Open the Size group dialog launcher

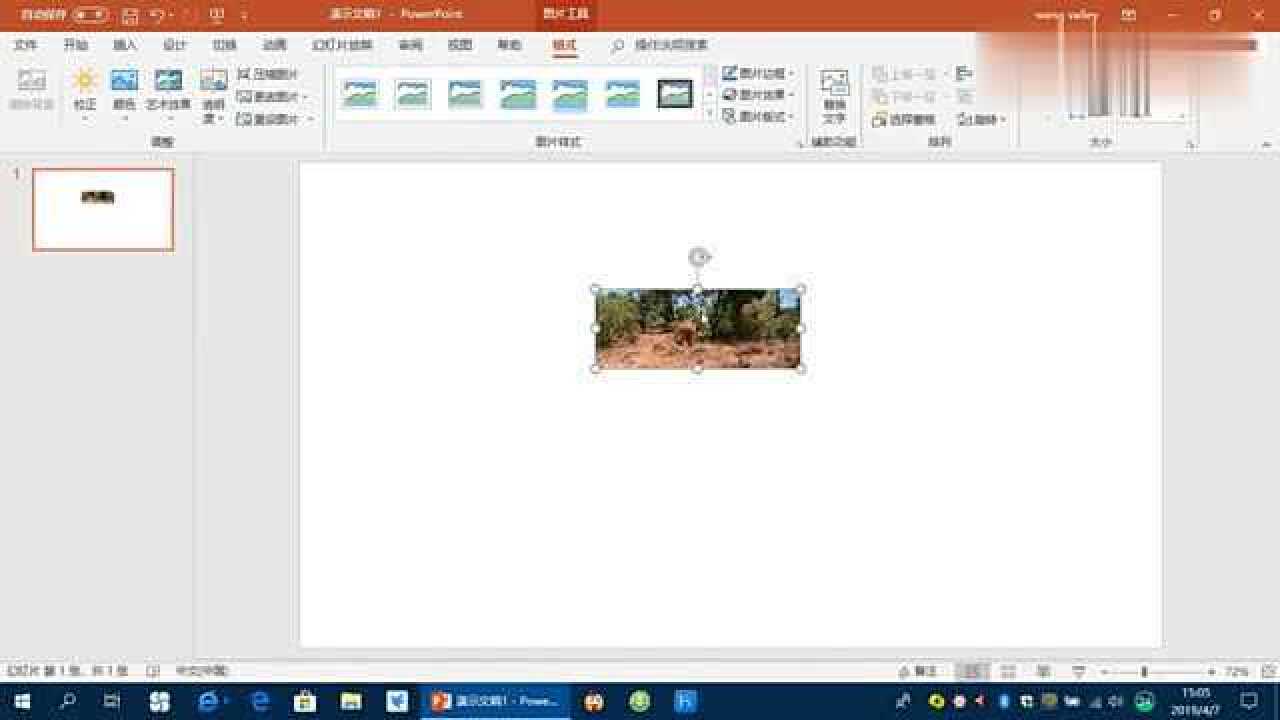coord(1190,145)
